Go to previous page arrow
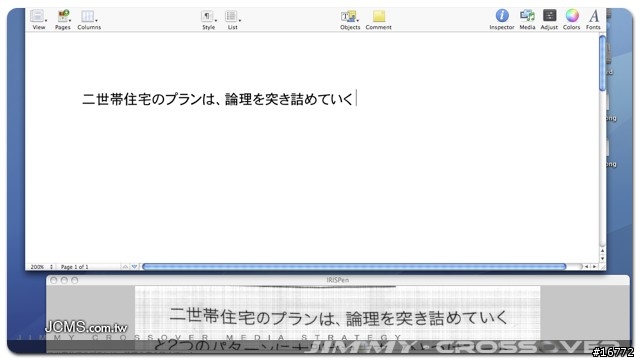The width and height of the screenshot is (640, 360). (x=125, y=267)
